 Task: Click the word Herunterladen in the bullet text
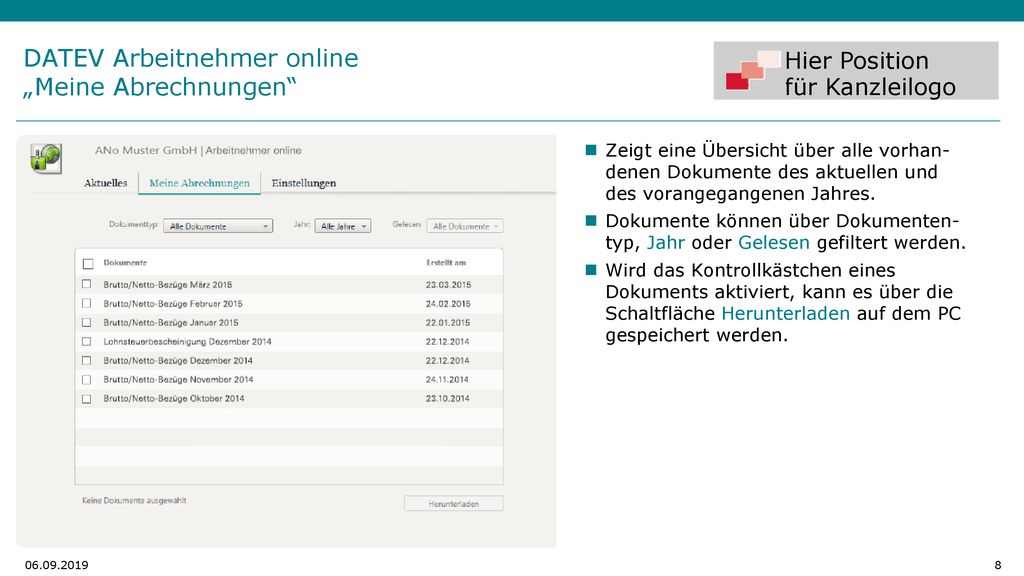tap(786, 313)
